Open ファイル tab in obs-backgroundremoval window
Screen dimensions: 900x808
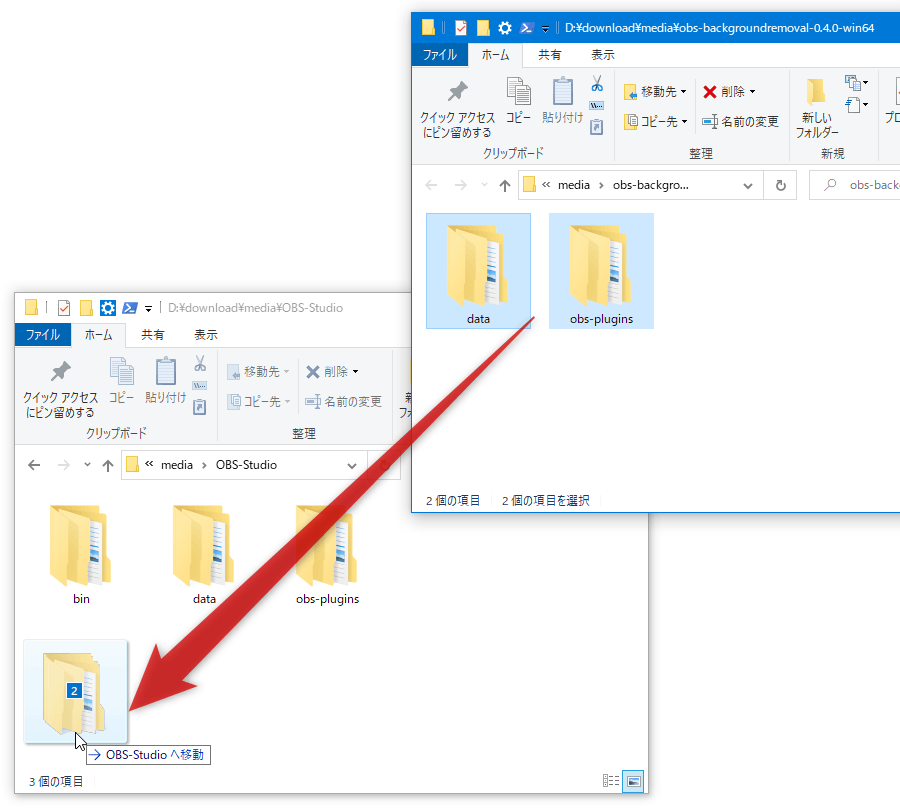[x=440, y=55]
